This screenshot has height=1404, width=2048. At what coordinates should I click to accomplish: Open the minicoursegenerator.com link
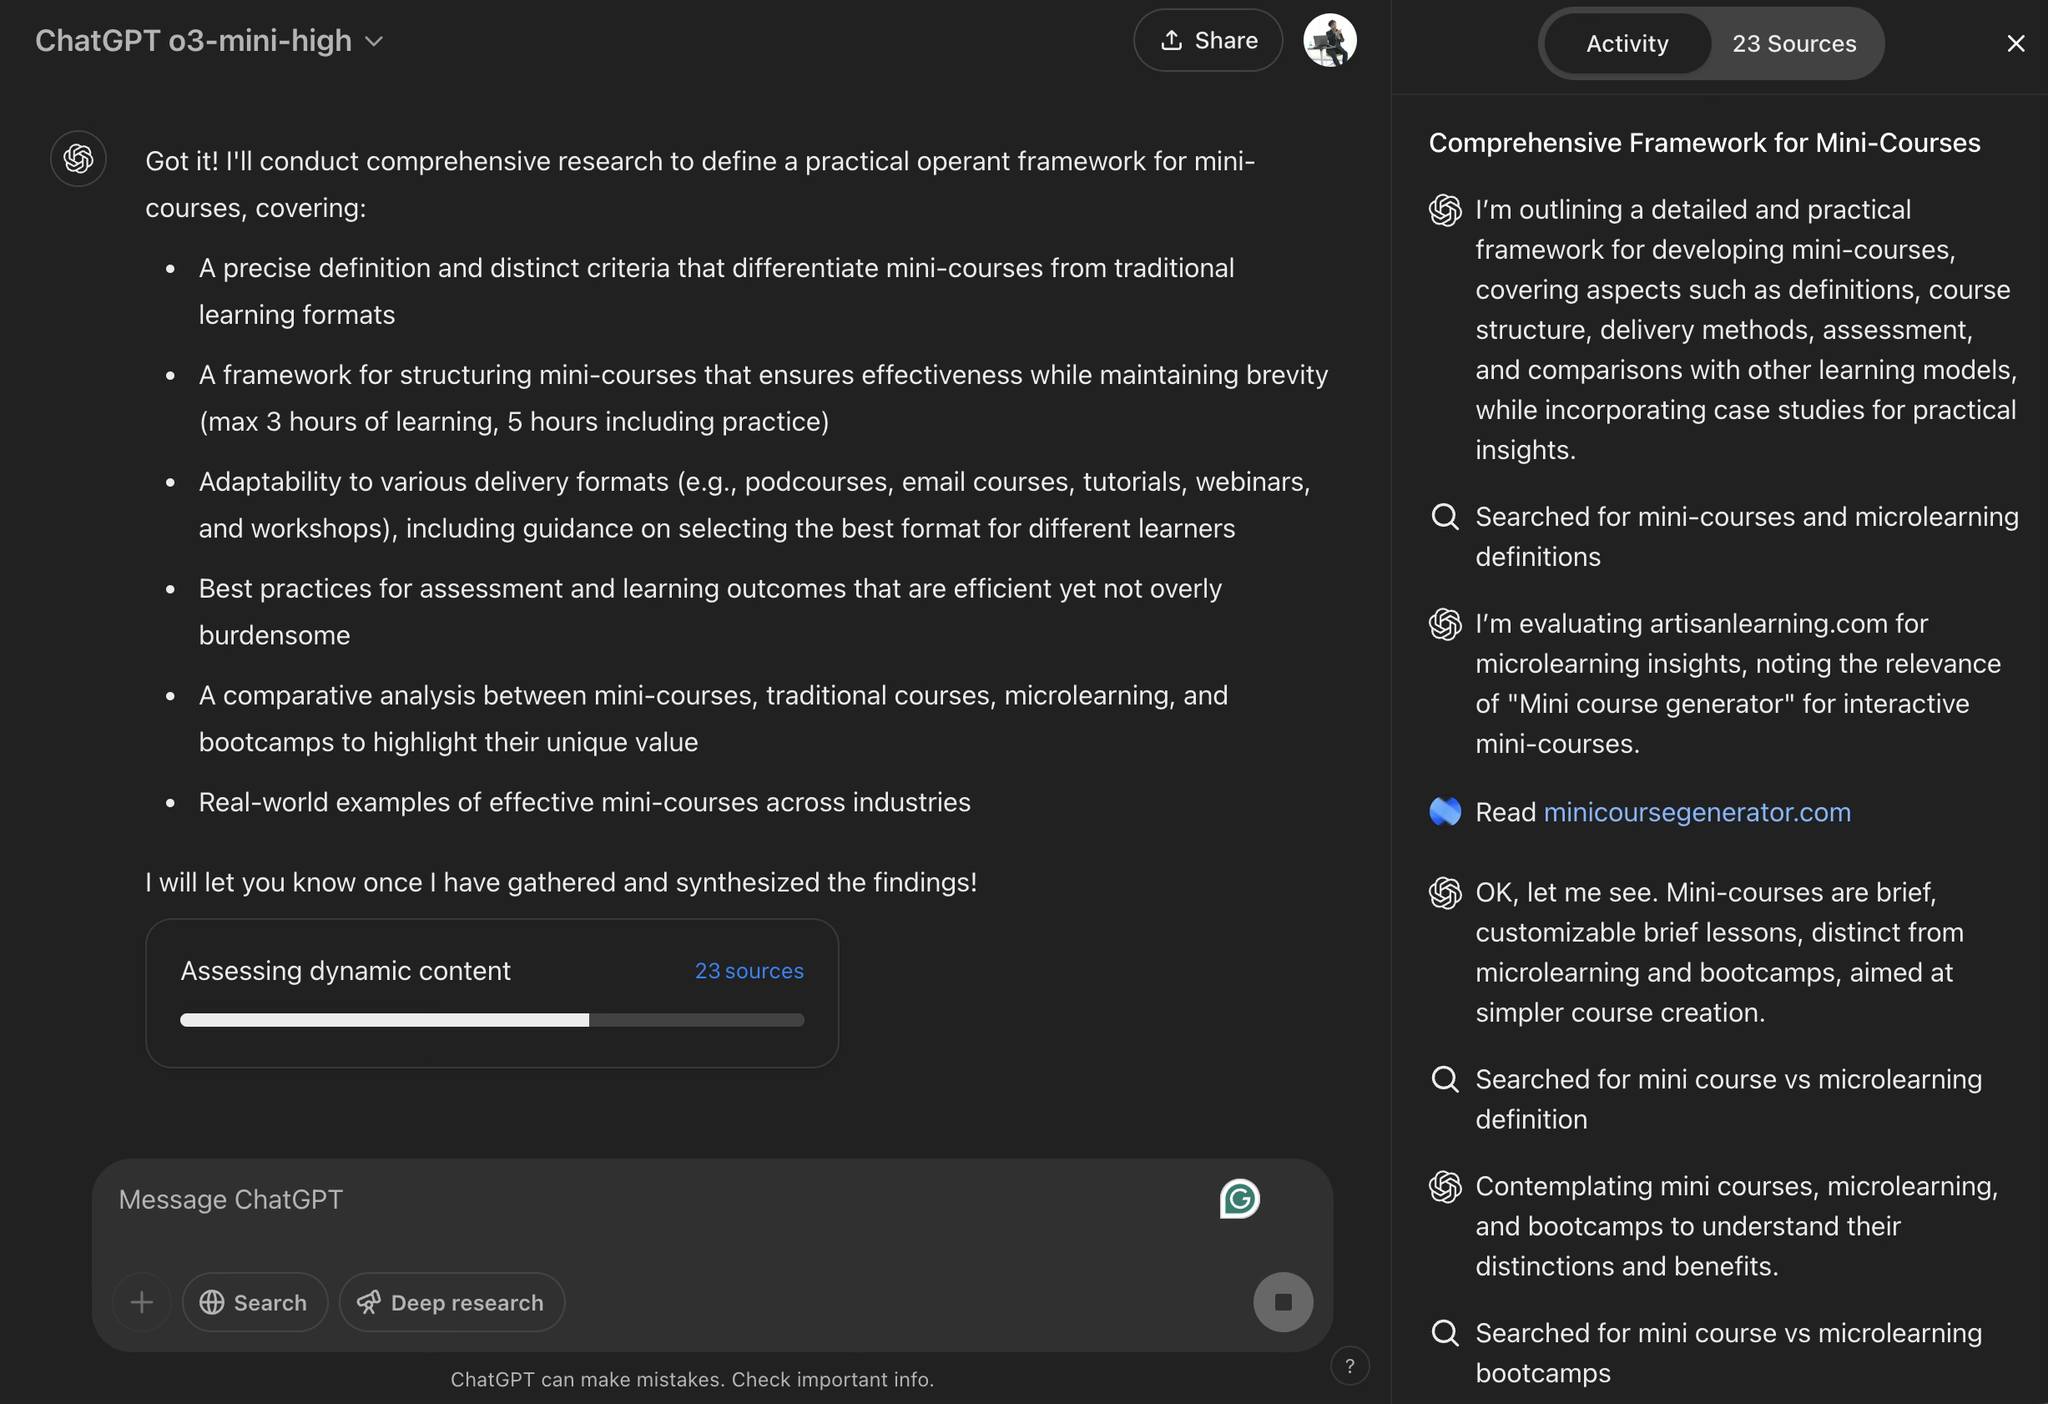[1697, 812]
